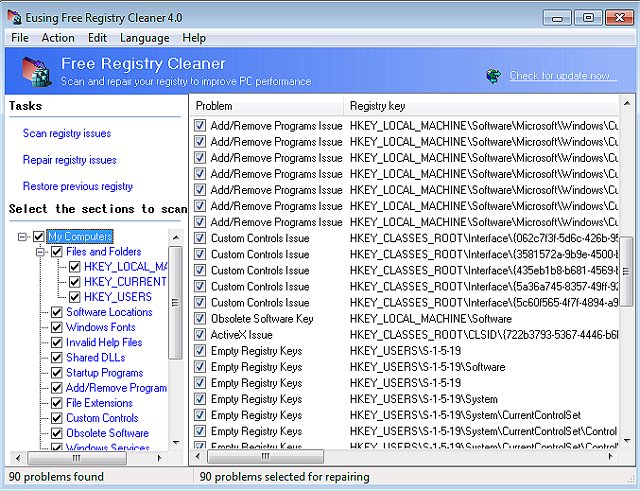This screenshot has width=640, height=491.
Task: Click Scan registry issues link
Action: pyautogui.click(x=67, y=133)
